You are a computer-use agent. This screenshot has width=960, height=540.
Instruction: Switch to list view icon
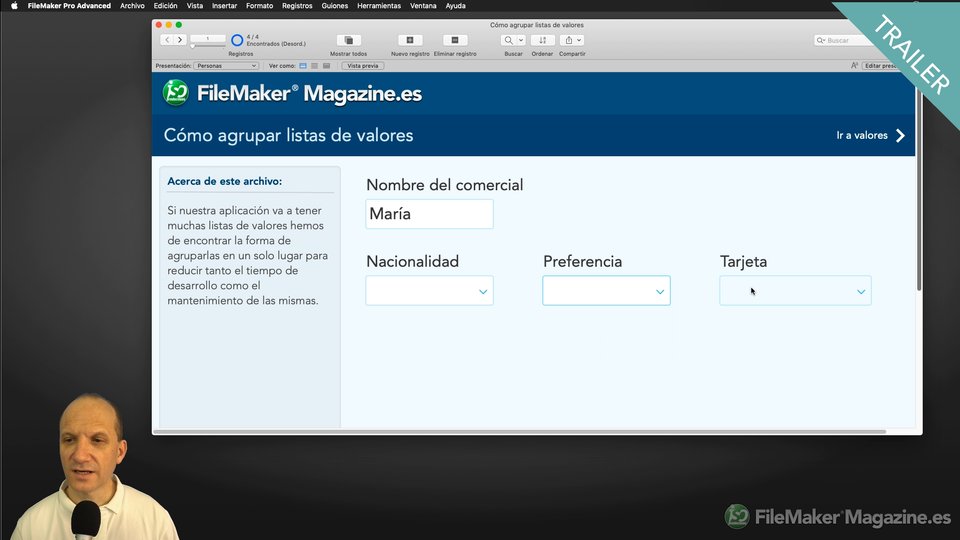315,66
